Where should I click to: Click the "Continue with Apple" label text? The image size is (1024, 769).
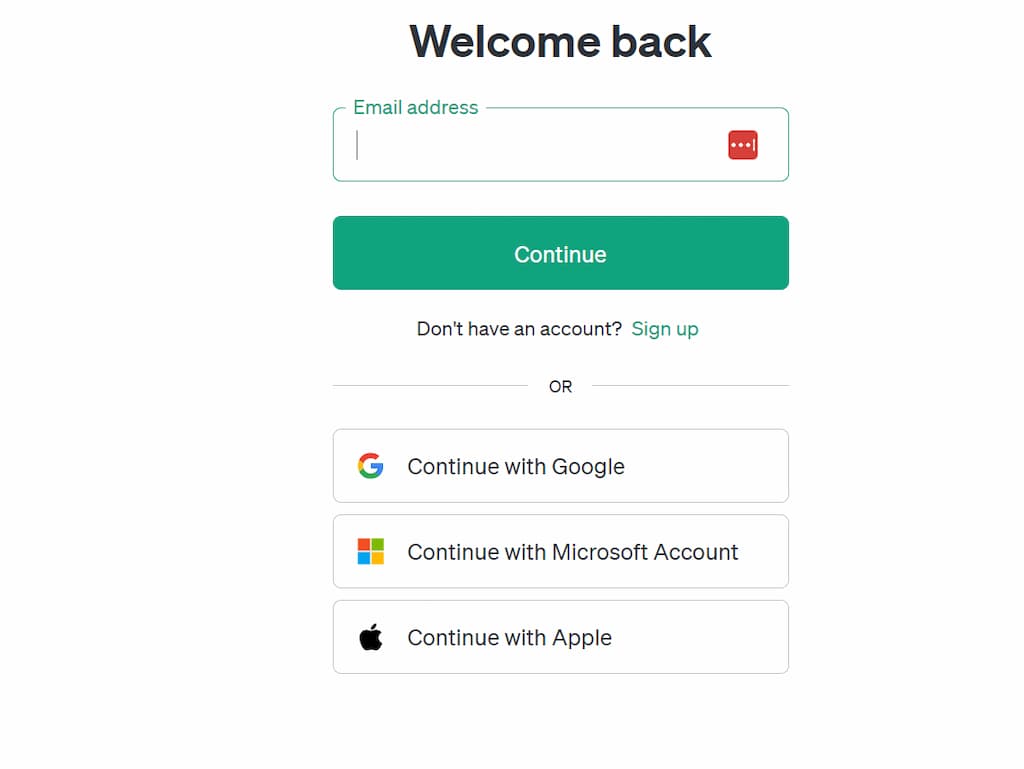pyautogui.click(x=509, y=638)
